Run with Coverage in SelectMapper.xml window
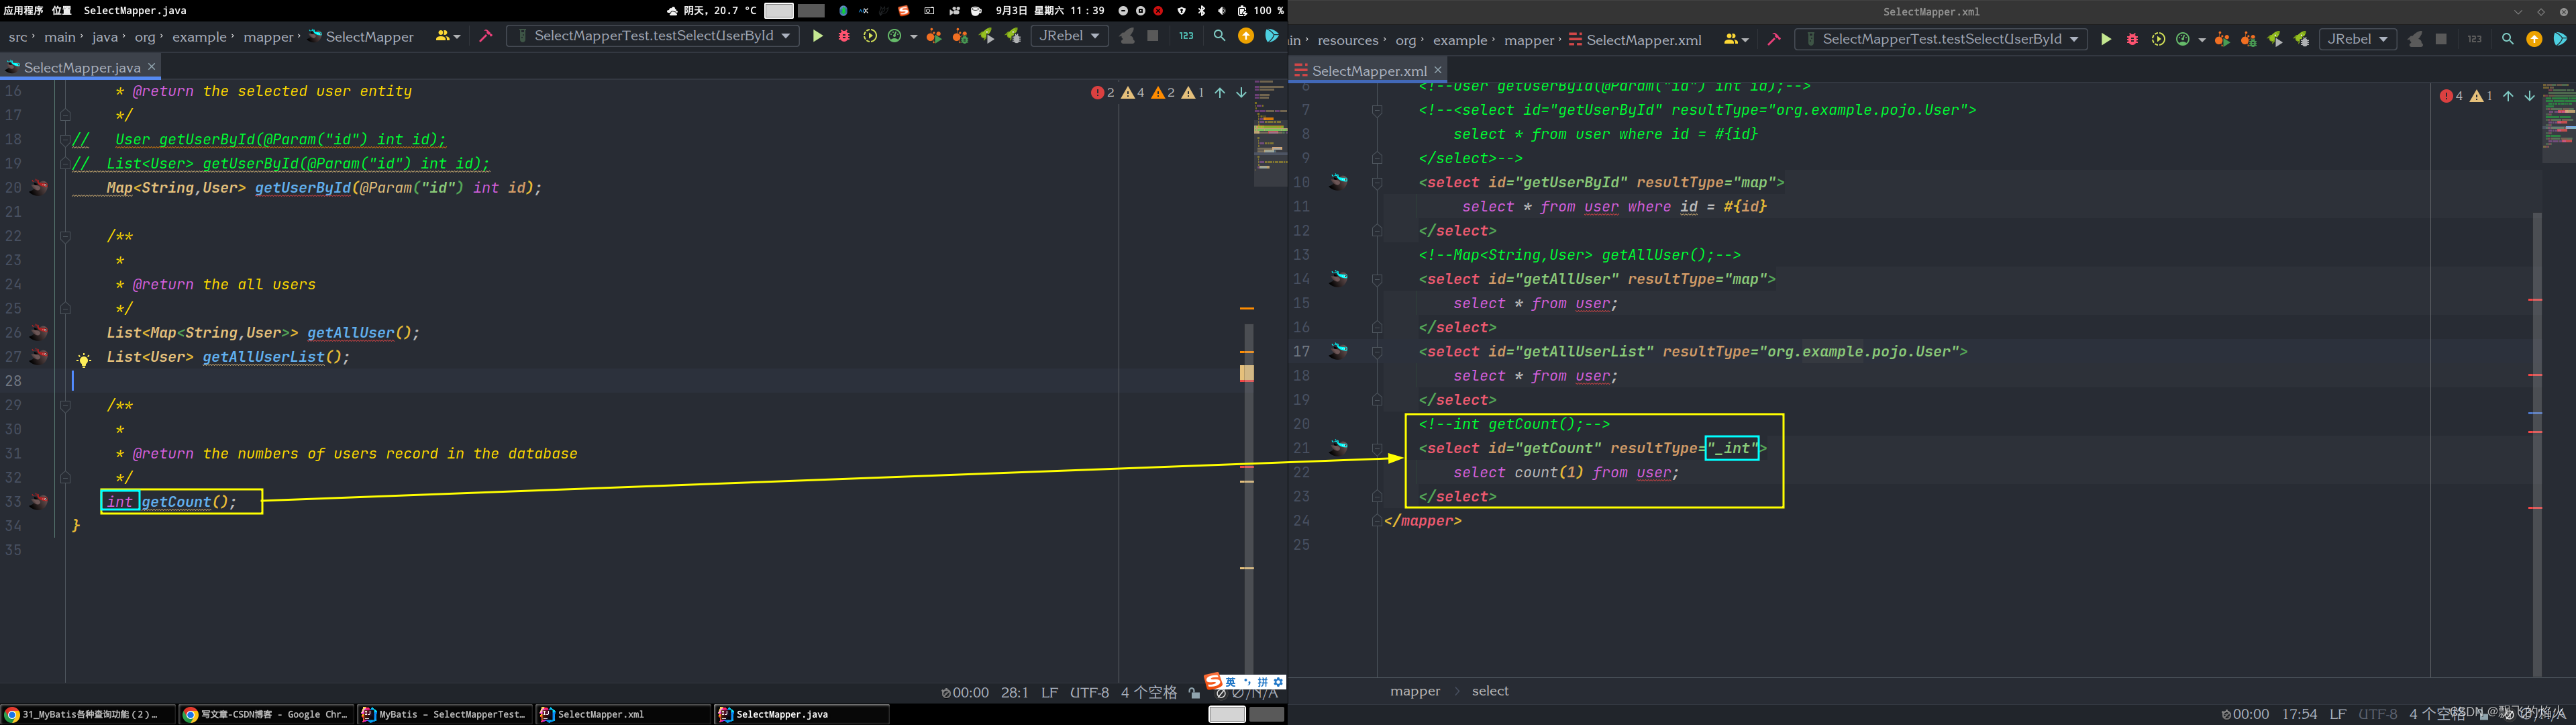 tap(2158, 39)
